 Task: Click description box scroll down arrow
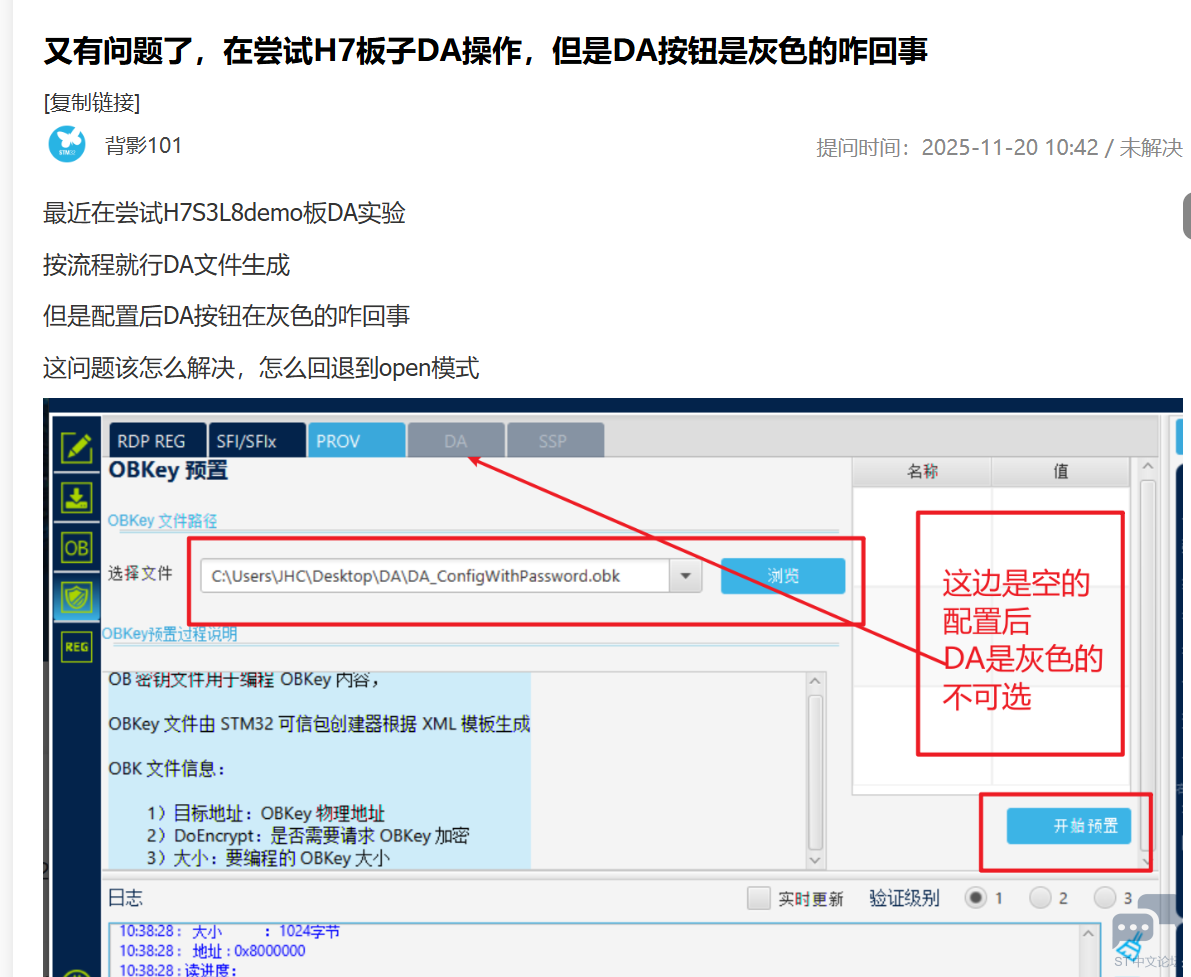pos(815,859)
